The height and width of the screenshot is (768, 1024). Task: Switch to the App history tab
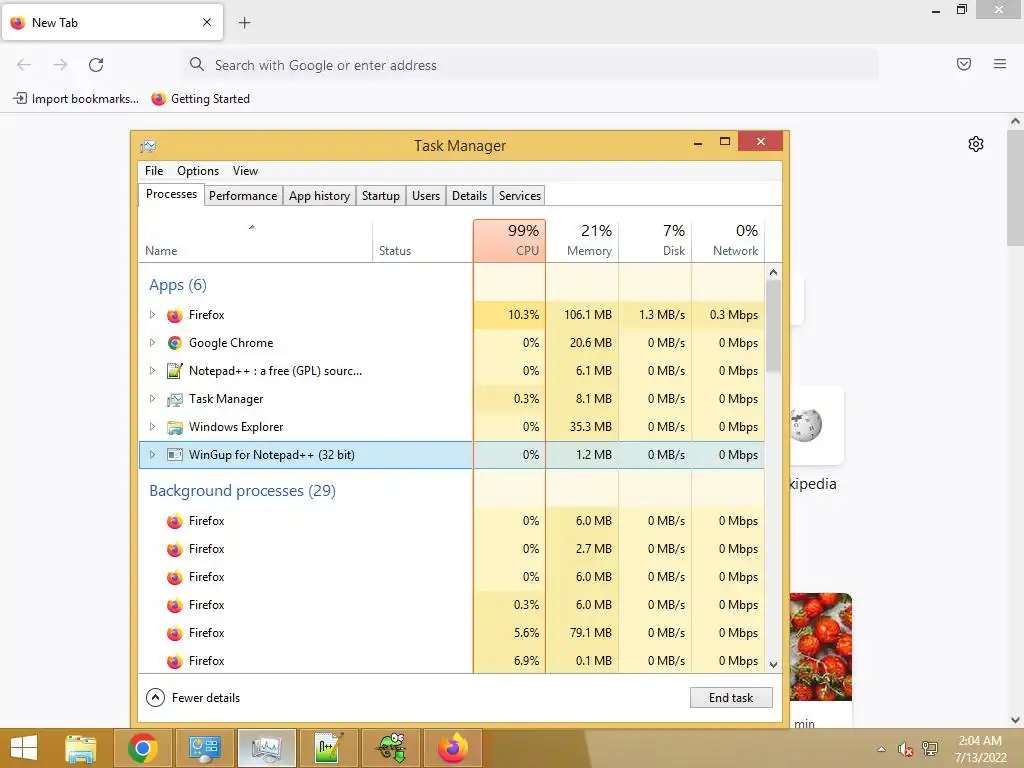pyautogui.click(x=319, y=196)
